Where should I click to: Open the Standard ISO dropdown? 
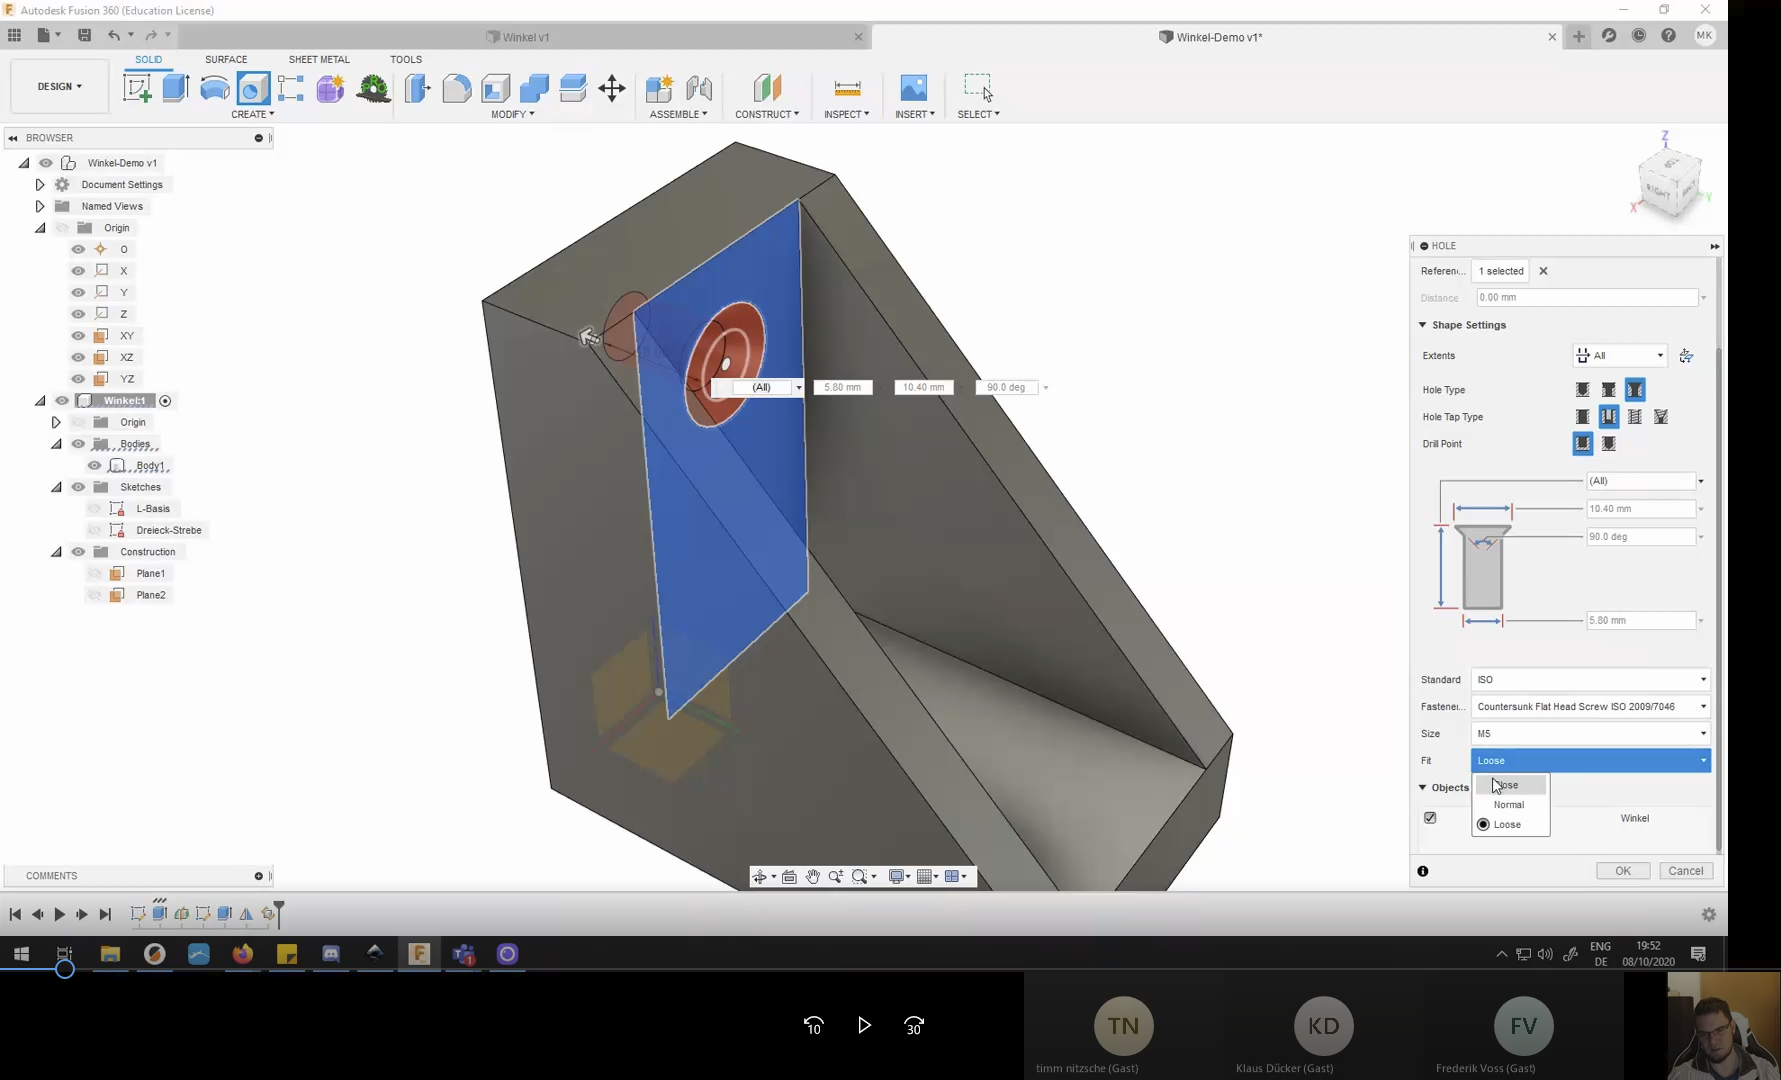[x=1590, y=680]
